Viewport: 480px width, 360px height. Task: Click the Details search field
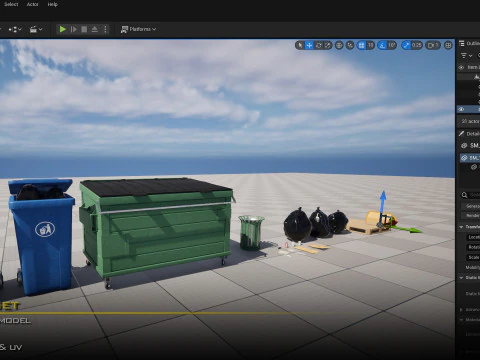(x=471, y=195)
